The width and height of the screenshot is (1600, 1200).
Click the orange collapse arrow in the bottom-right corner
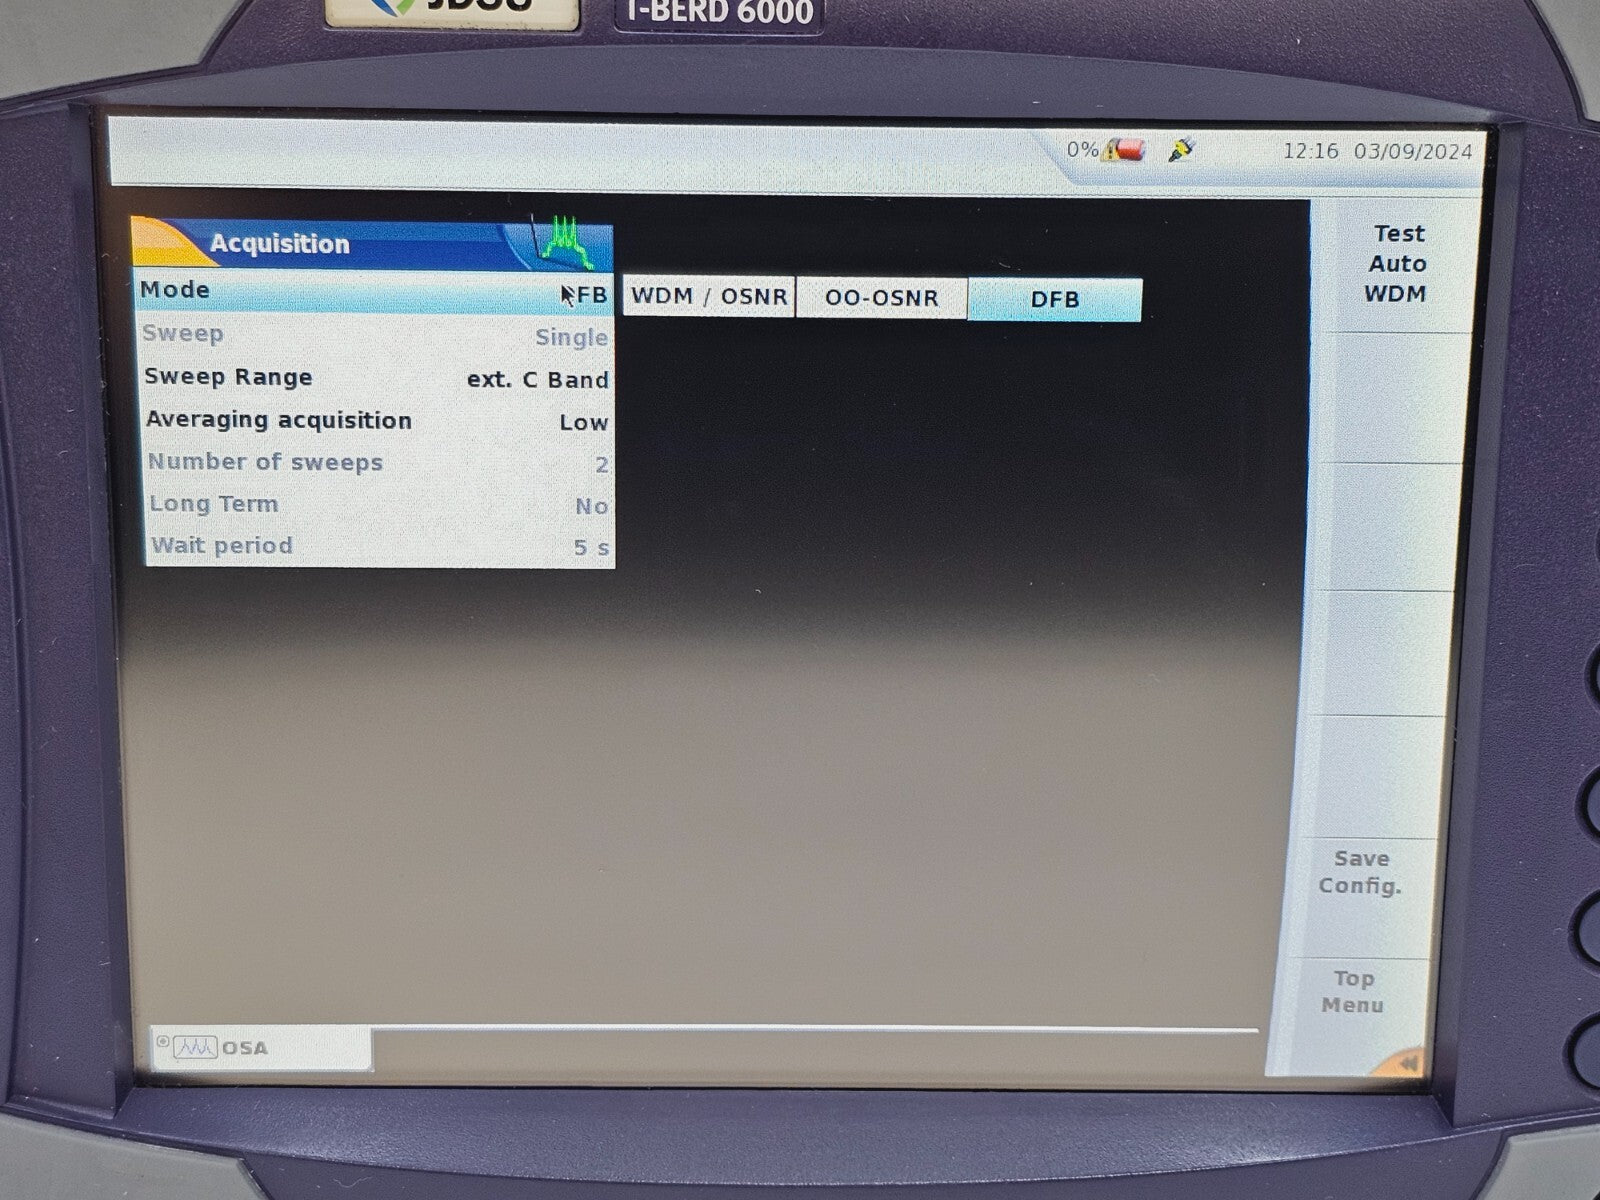pos(1408,1065)
